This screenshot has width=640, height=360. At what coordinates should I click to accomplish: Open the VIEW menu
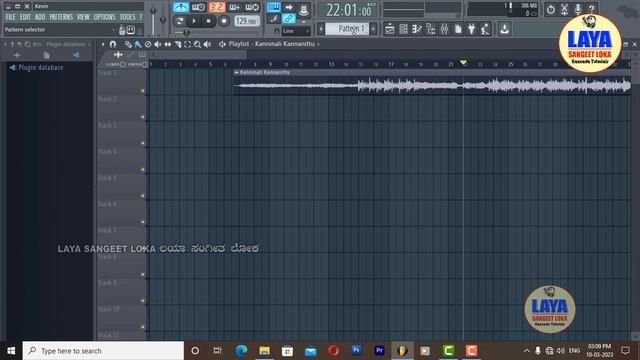[83, 17]
